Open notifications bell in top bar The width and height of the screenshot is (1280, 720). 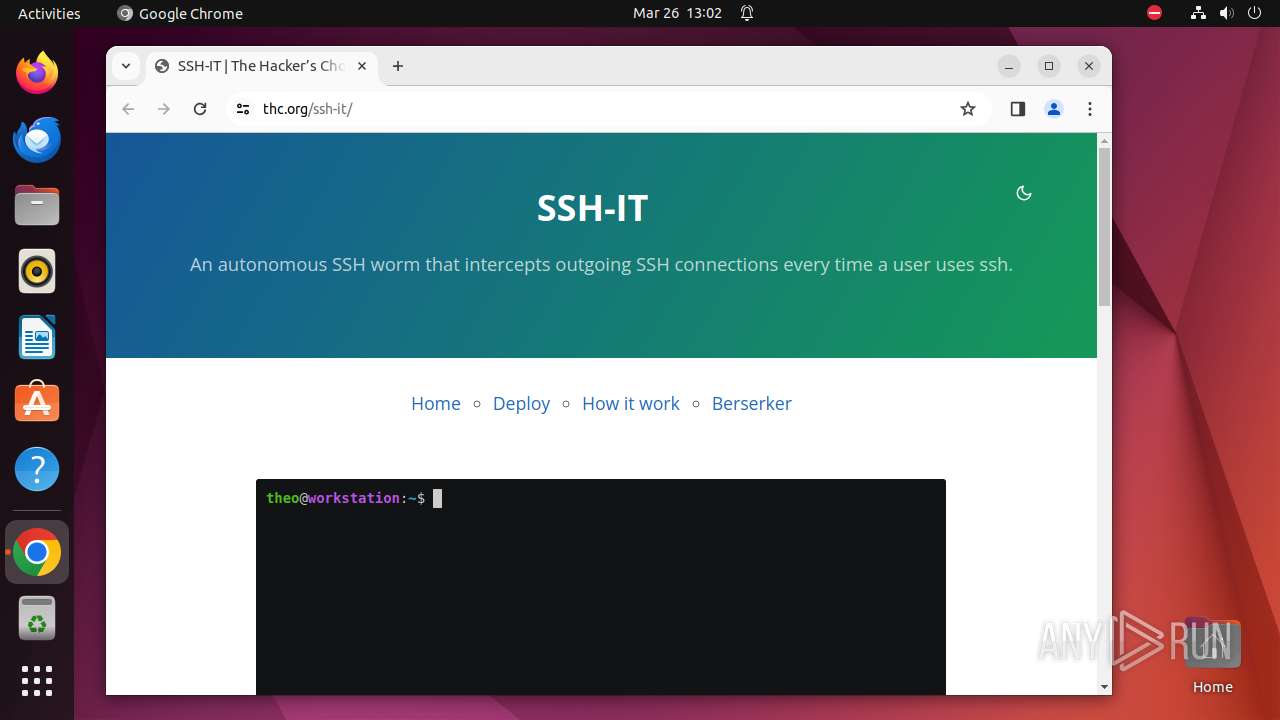click(746, 13)
